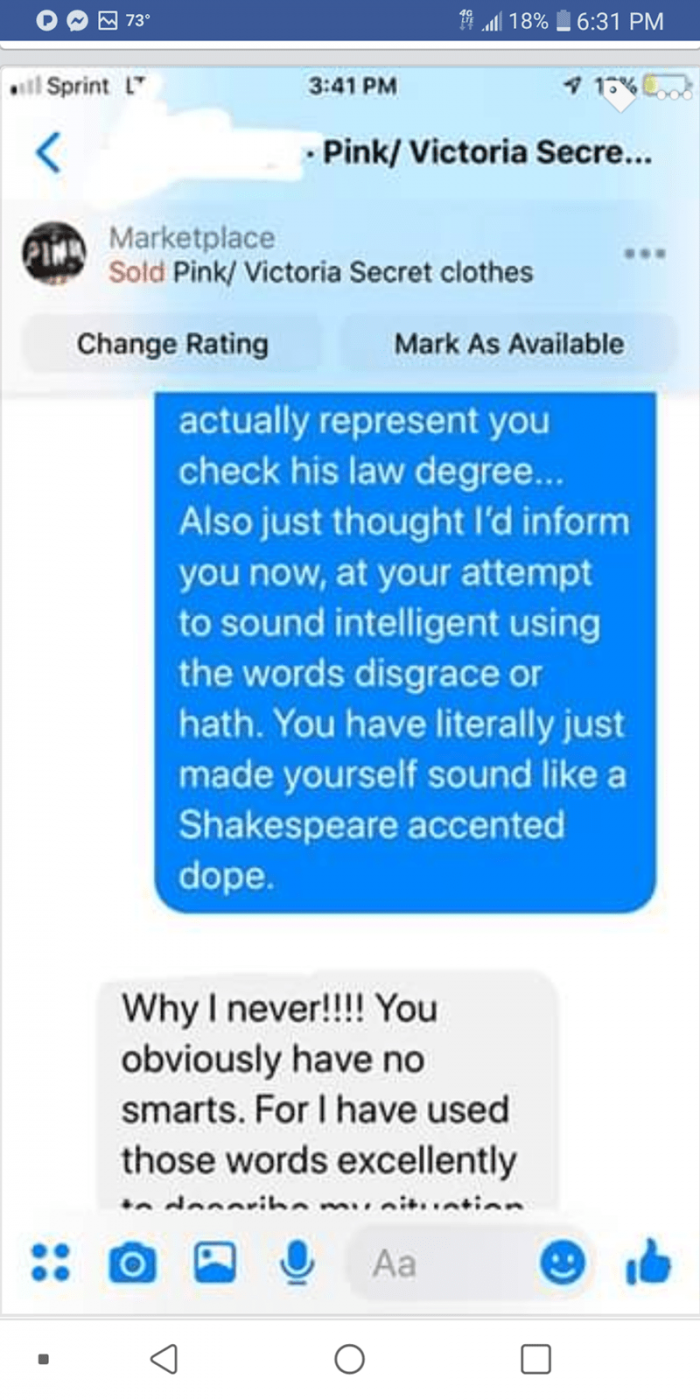700x1400 pixels.
Task: Tap the Messenger notification icon in status bar
Action: click(77, 21)
